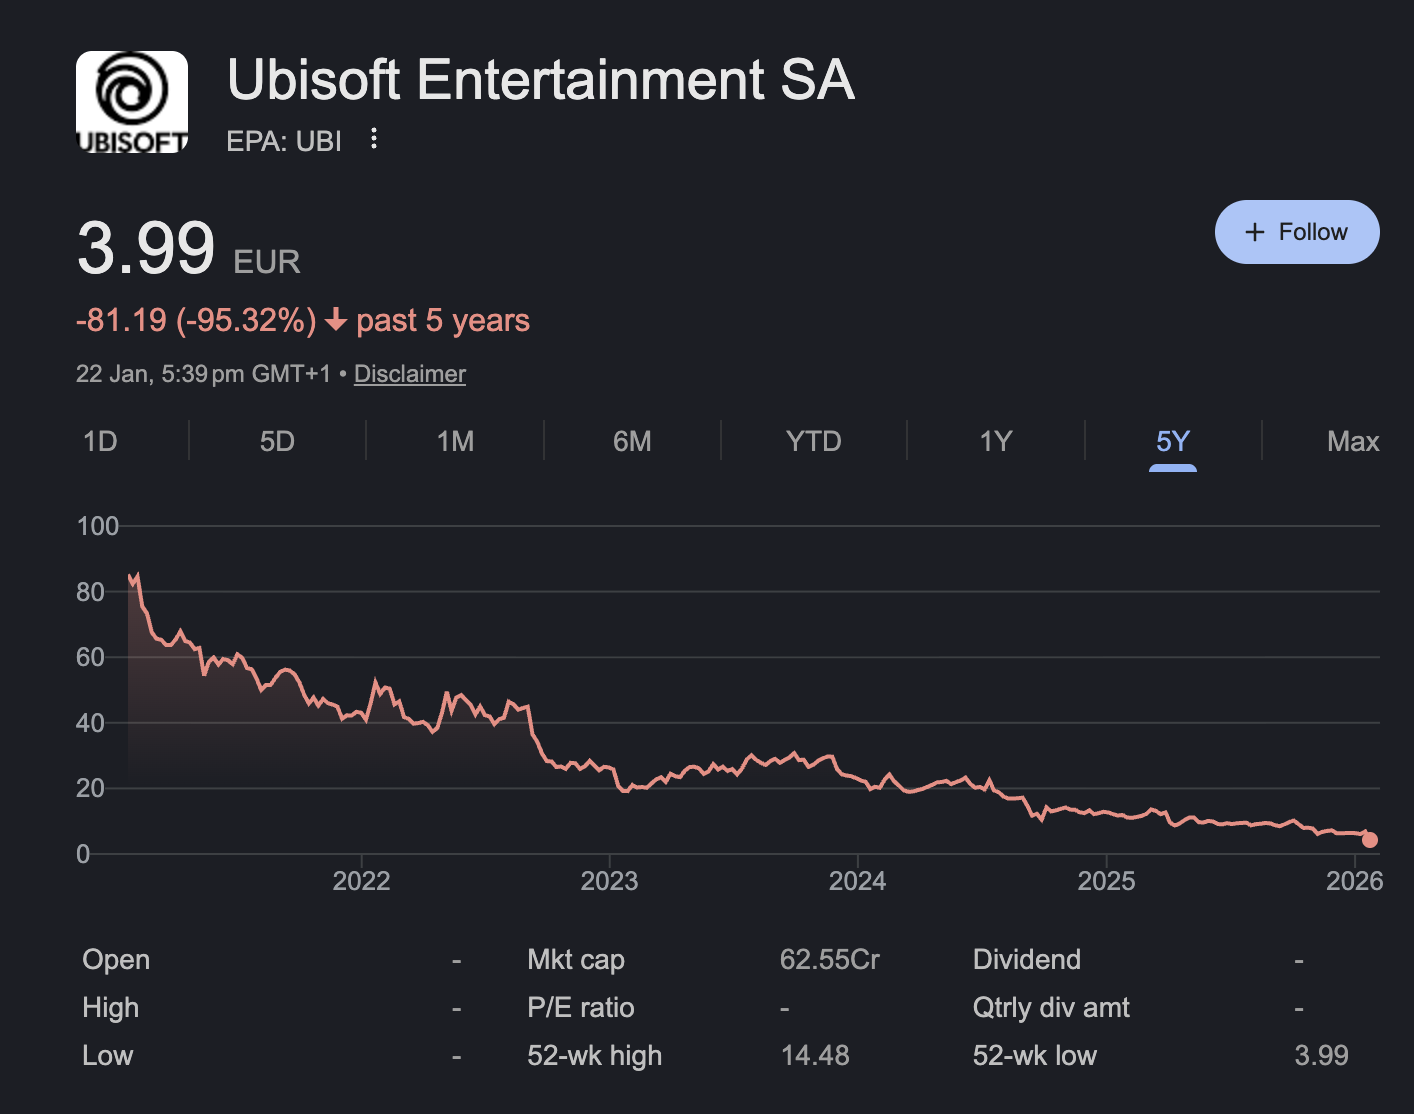1414x1114 pixels.
Task: Click the 3.99 EUR price heading
Action: click(146, 249)
